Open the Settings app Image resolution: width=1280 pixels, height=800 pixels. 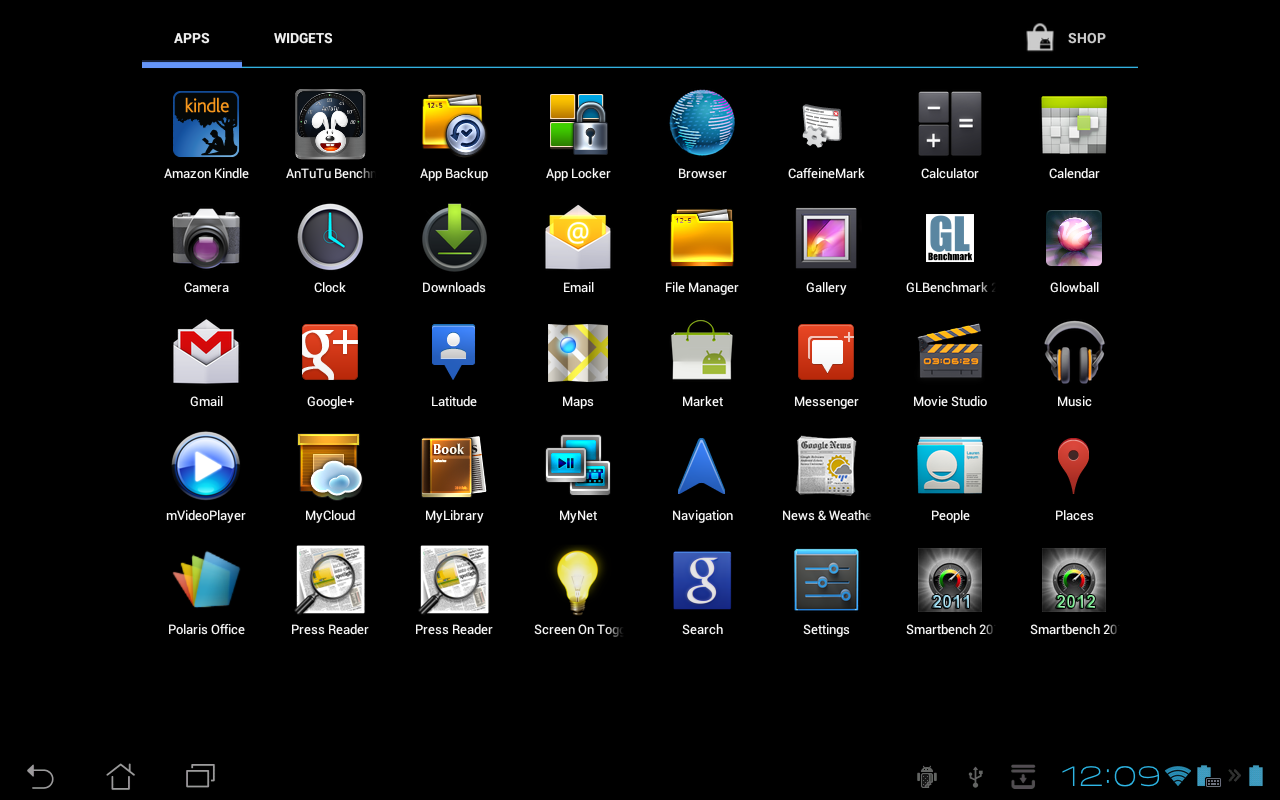[x=826, y=580]
